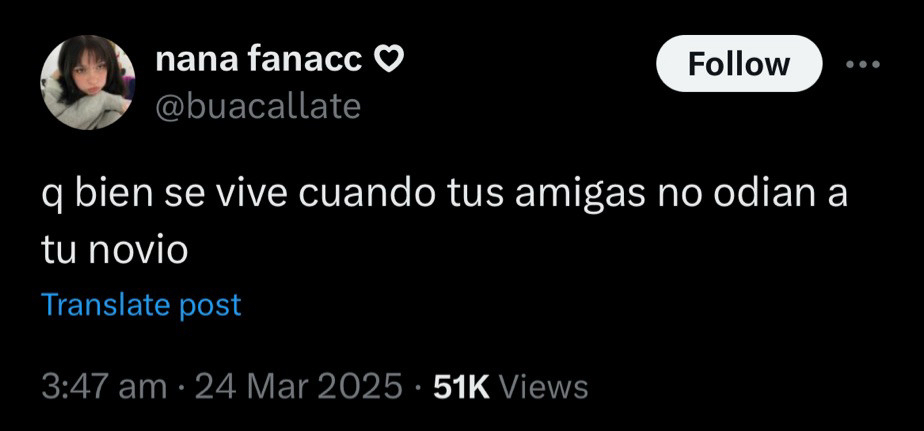Click the white heart emoji after name
This screenshot has width=924, height=431.
click(390, 60)
